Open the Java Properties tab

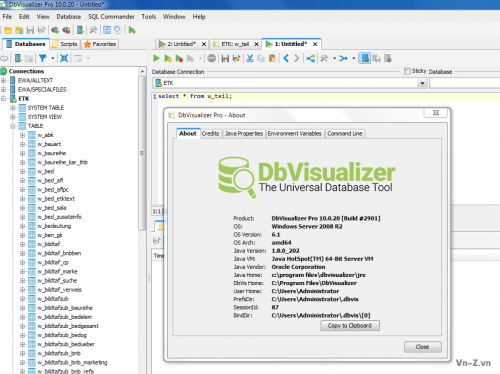(244, 134)
